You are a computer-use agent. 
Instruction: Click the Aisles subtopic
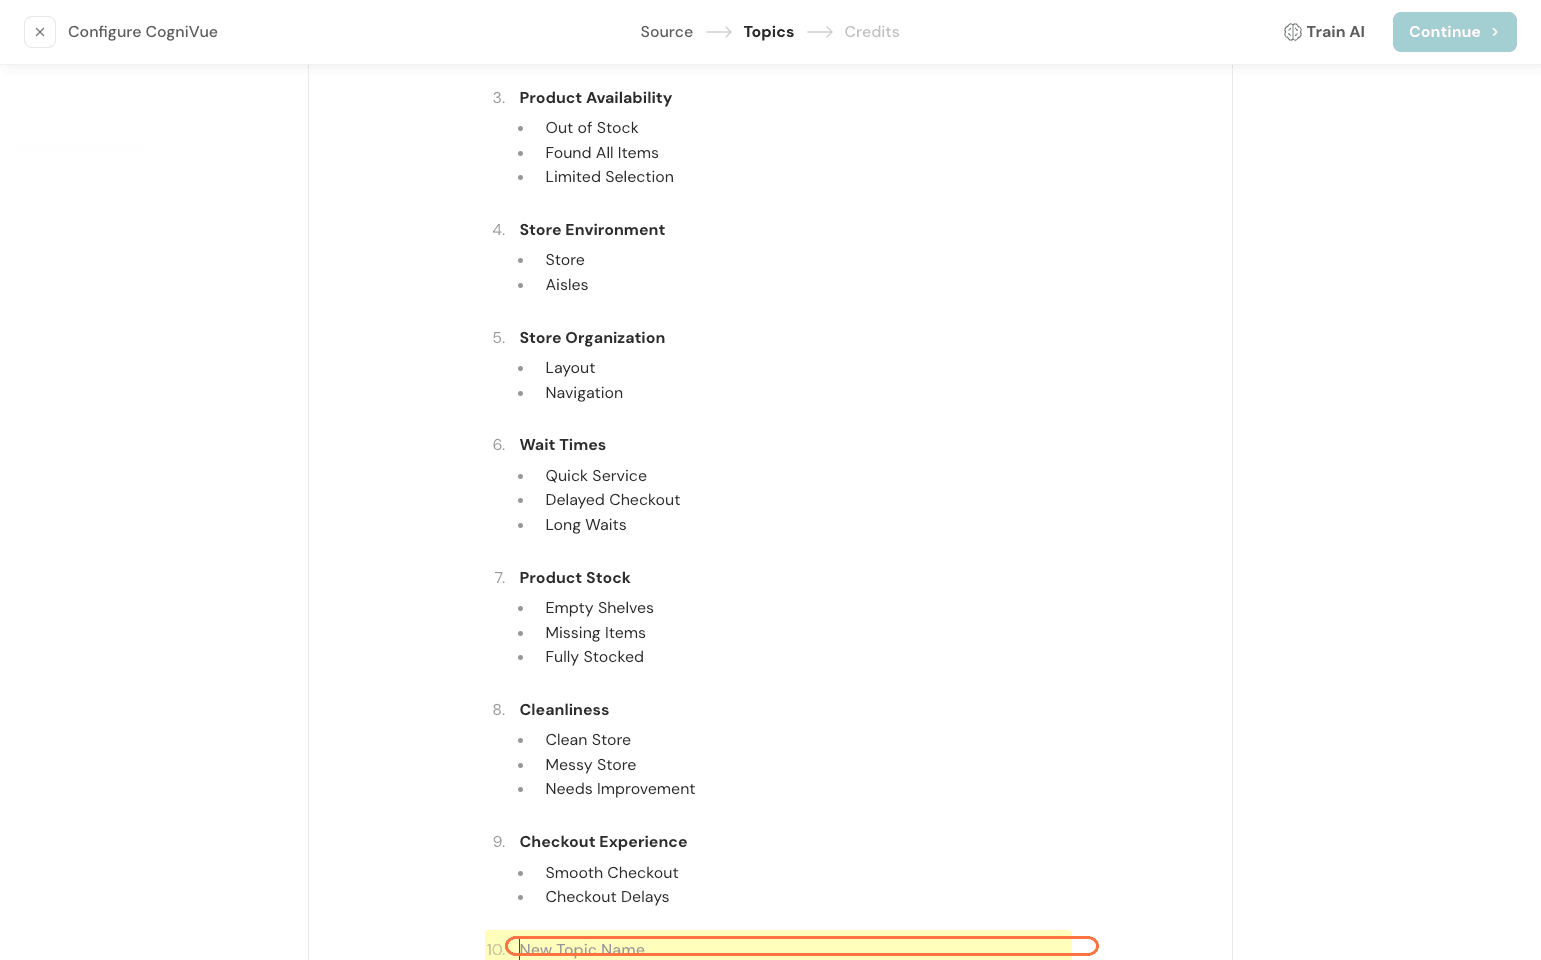point(566,285)
